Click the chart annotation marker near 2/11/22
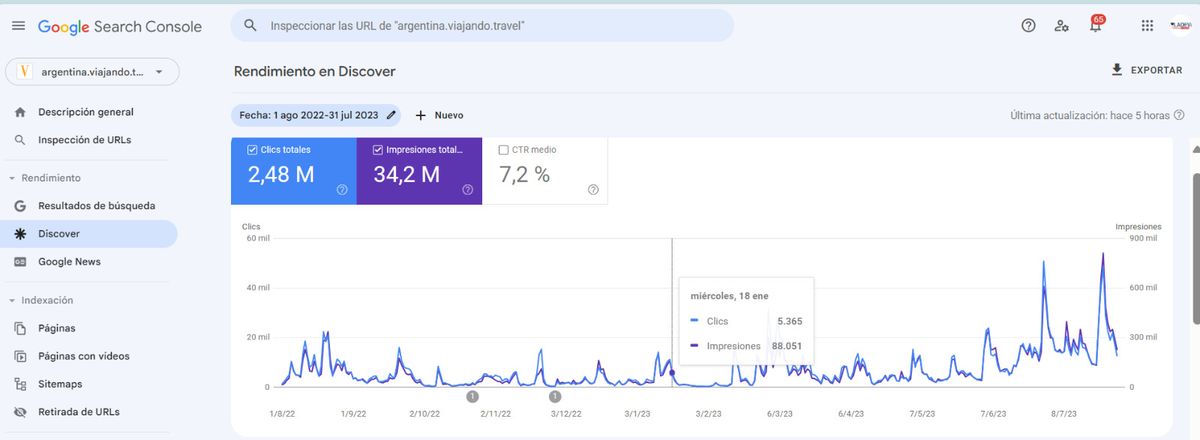This screenshot has width=1200, height=440. tap(472, 396)
